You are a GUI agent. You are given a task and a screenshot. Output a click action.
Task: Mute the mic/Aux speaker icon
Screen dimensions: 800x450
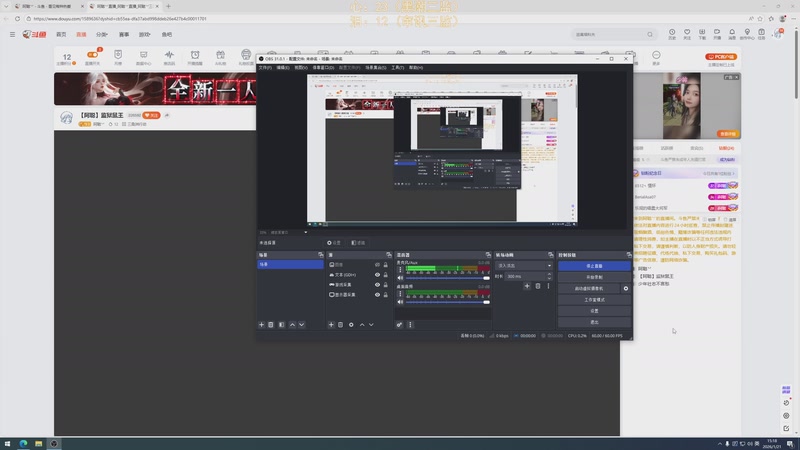pos(401,278)
